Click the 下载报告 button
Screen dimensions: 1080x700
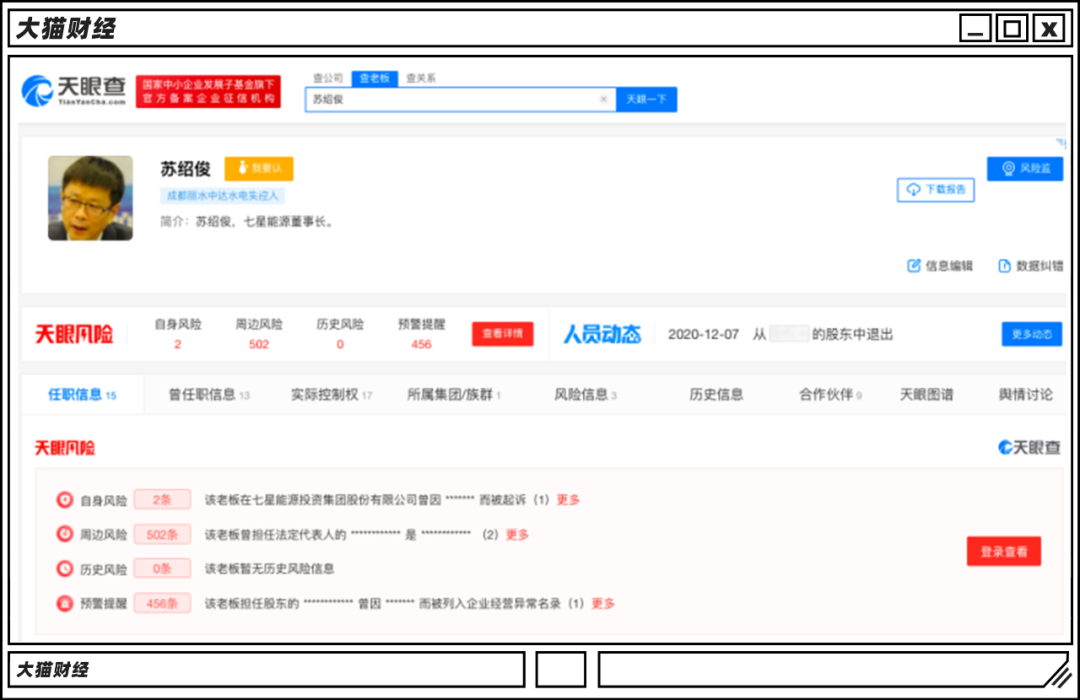tap(935, 189)
